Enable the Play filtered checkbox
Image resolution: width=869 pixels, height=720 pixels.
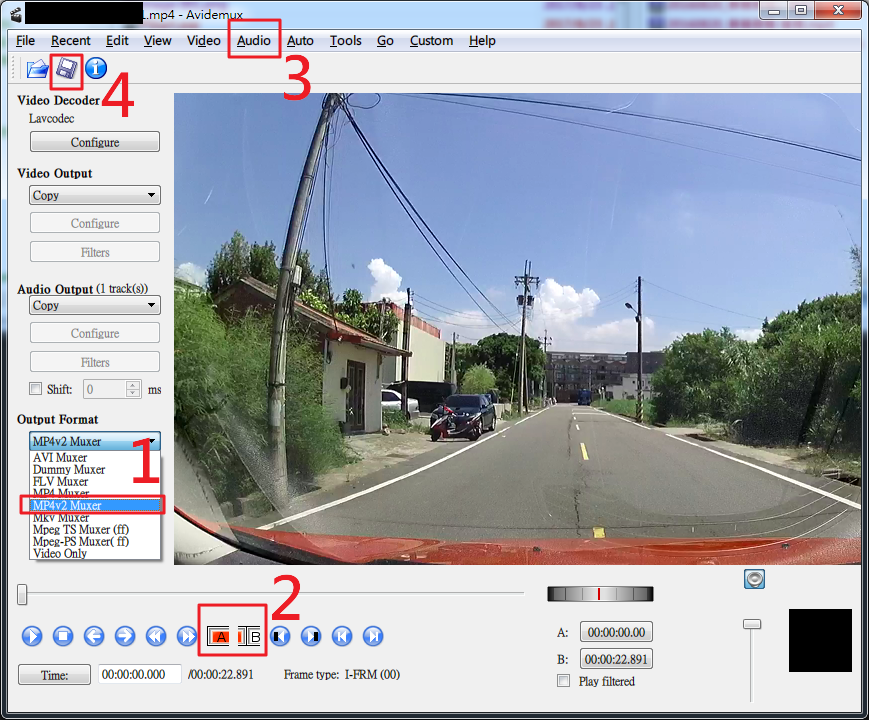tap(563, 681)
